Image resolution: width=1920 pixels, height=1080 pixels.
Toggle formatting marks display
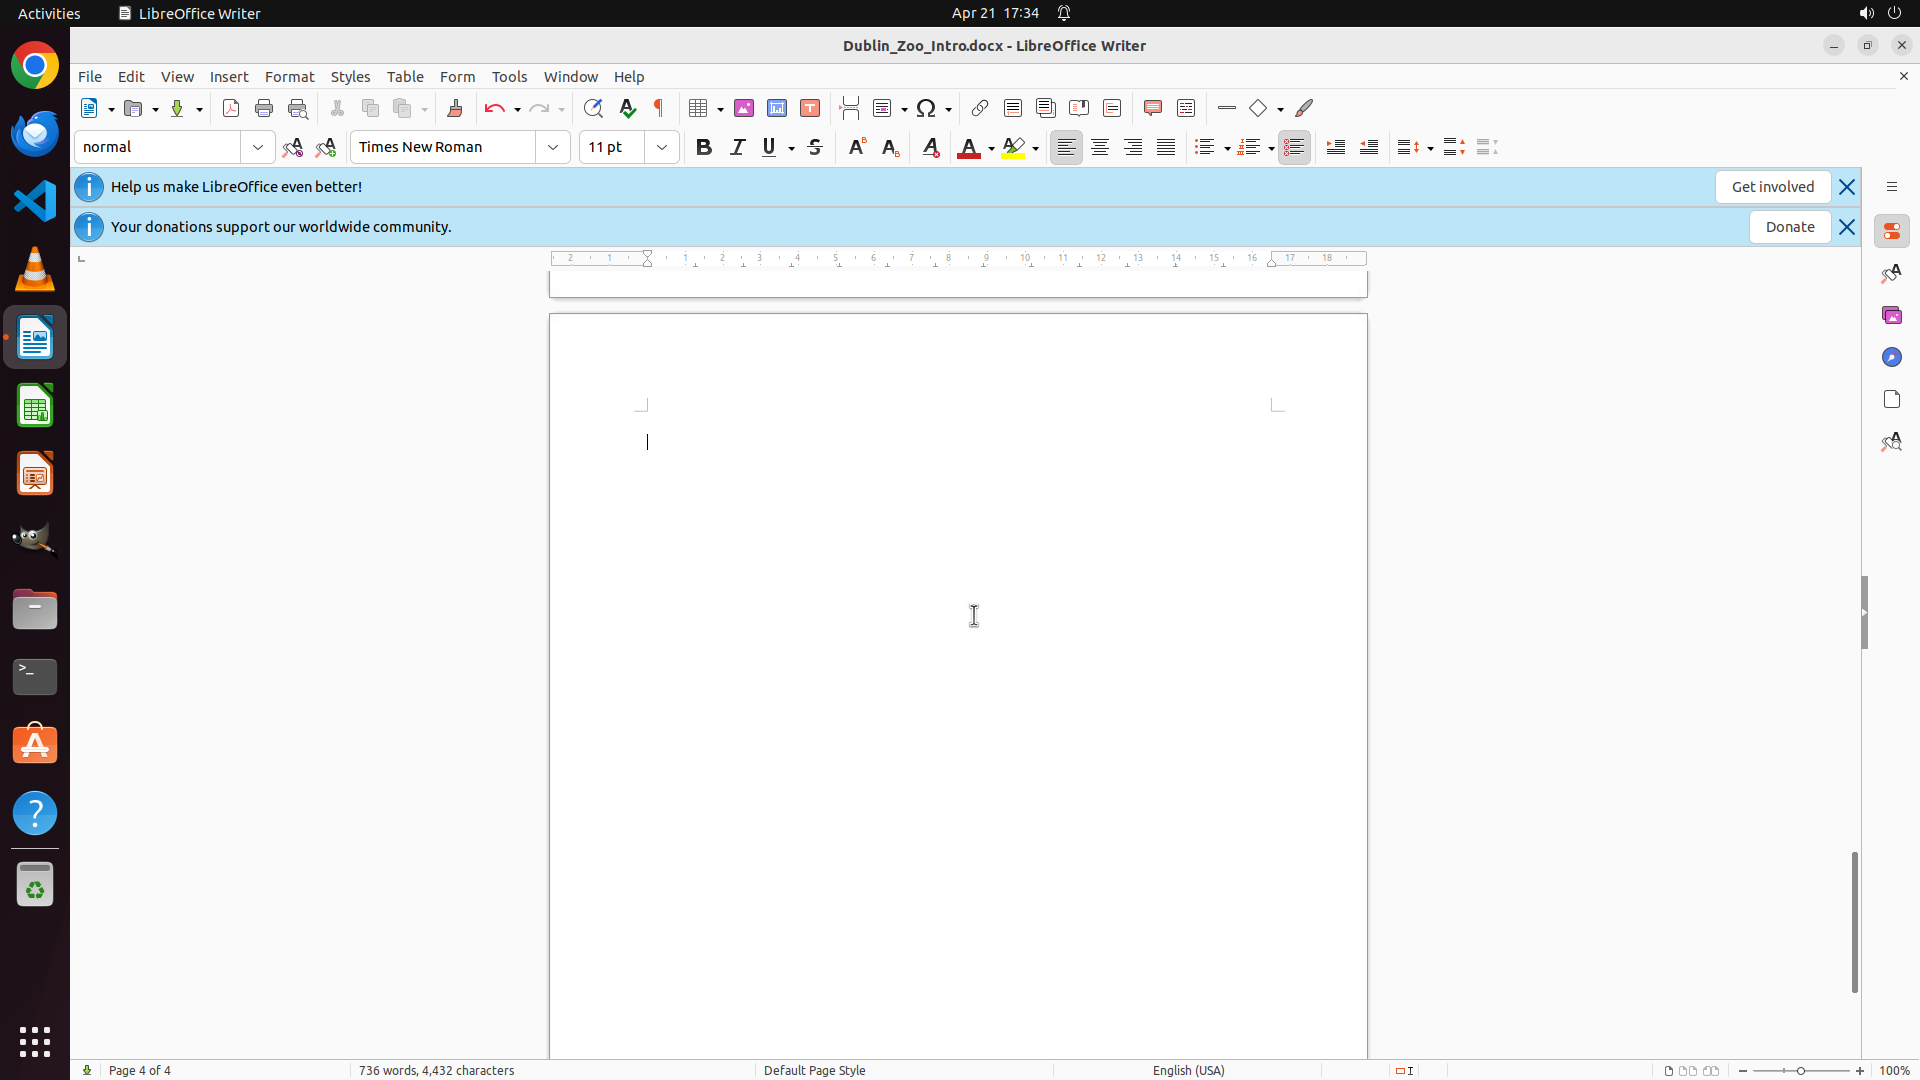659,108
